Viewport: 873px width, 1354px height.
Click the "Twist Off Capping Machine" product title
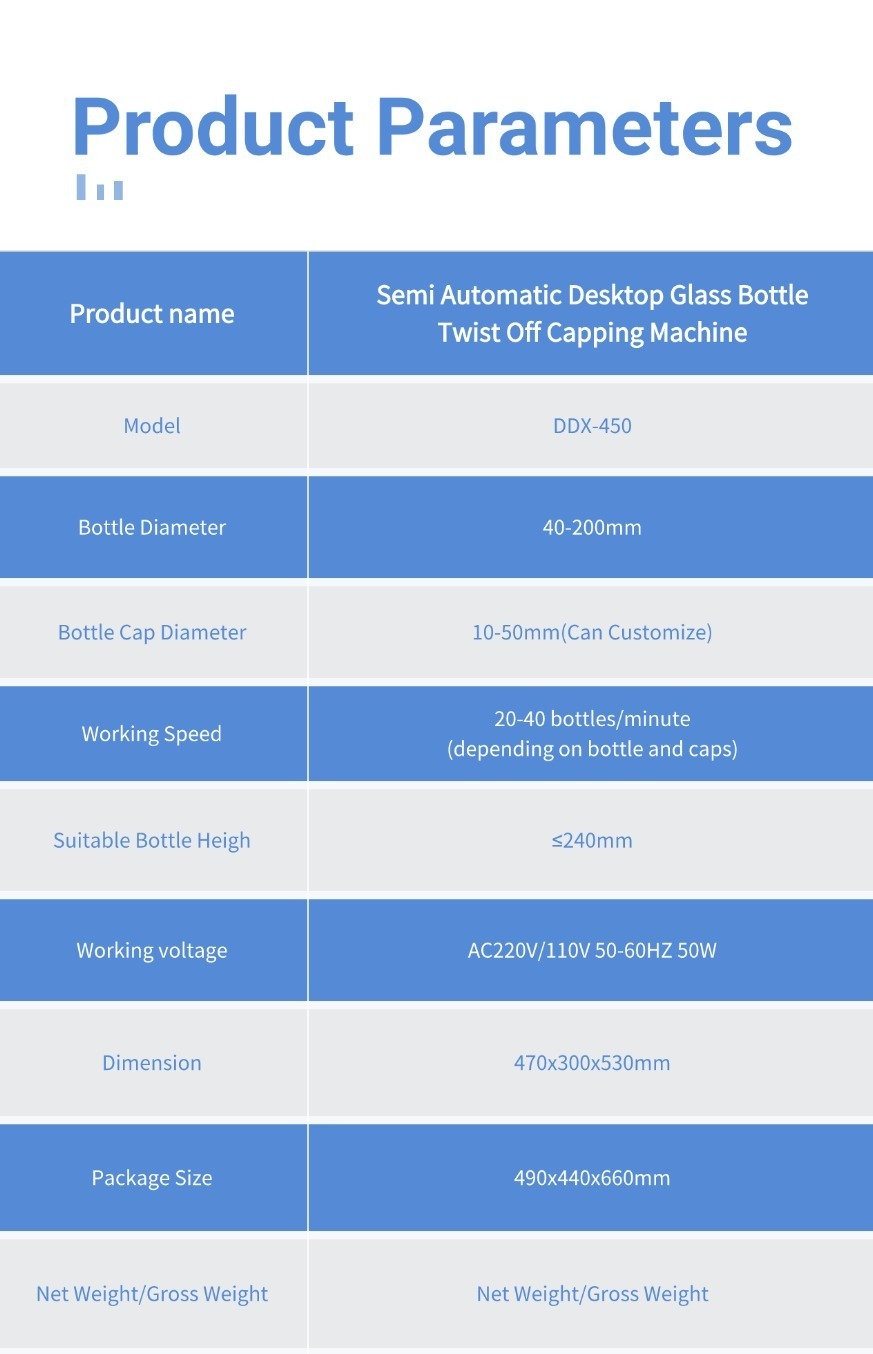click(x=592, y=333)
